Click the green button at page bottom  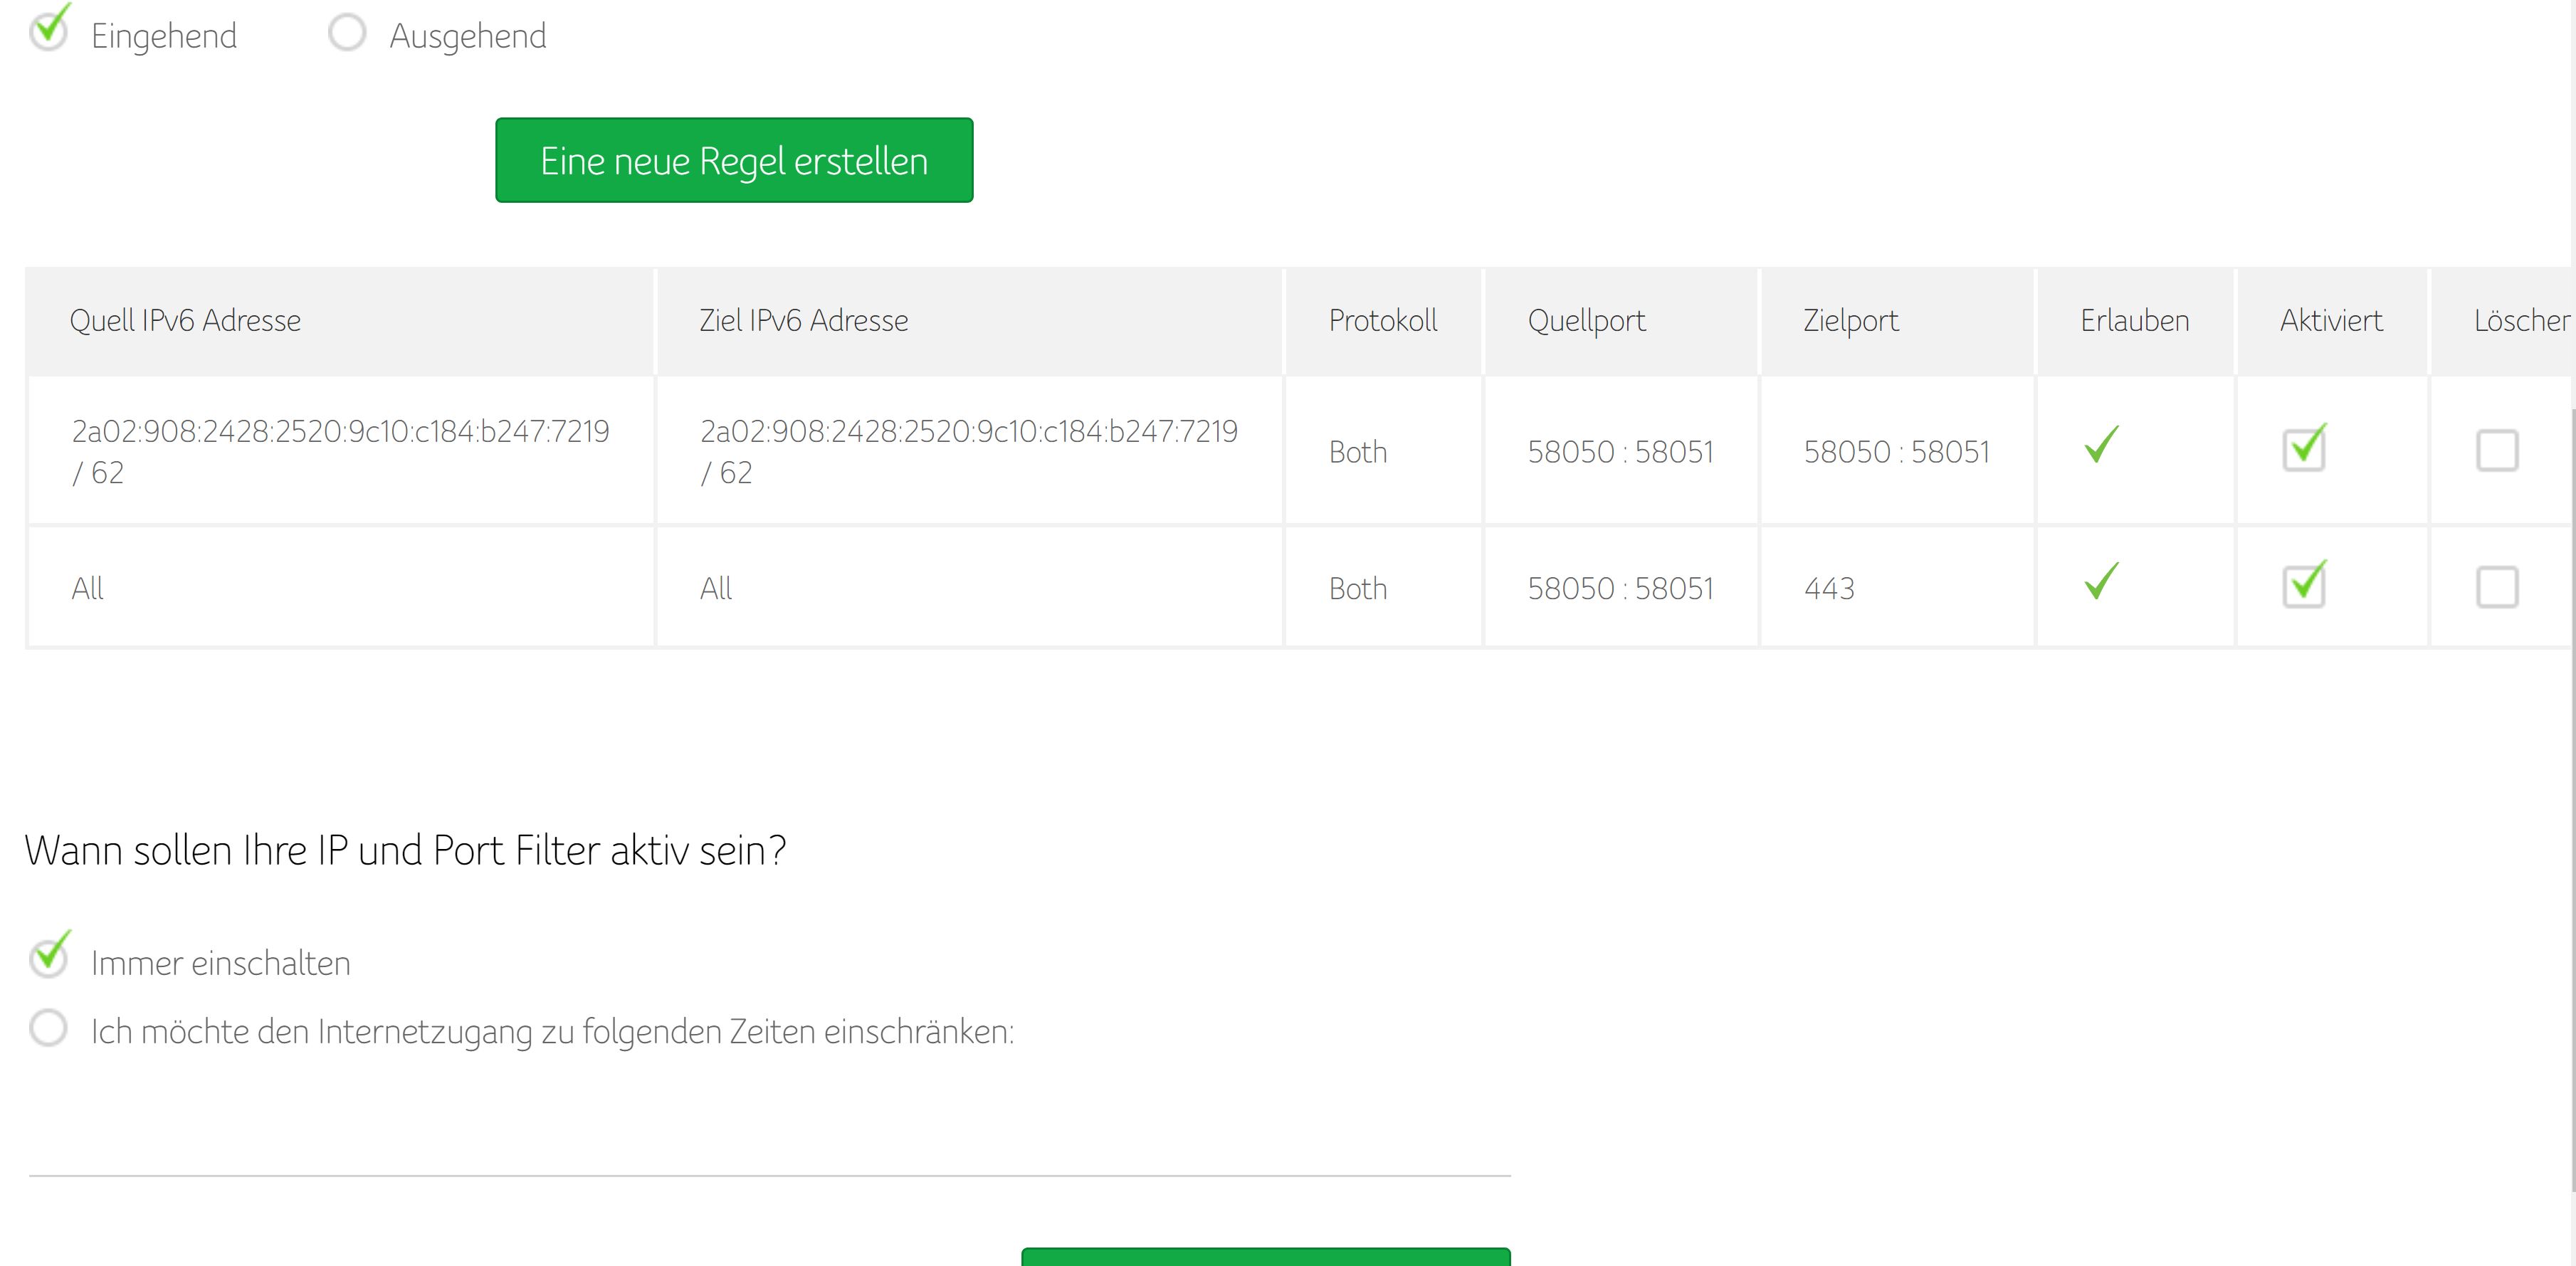point(1266,1257)
